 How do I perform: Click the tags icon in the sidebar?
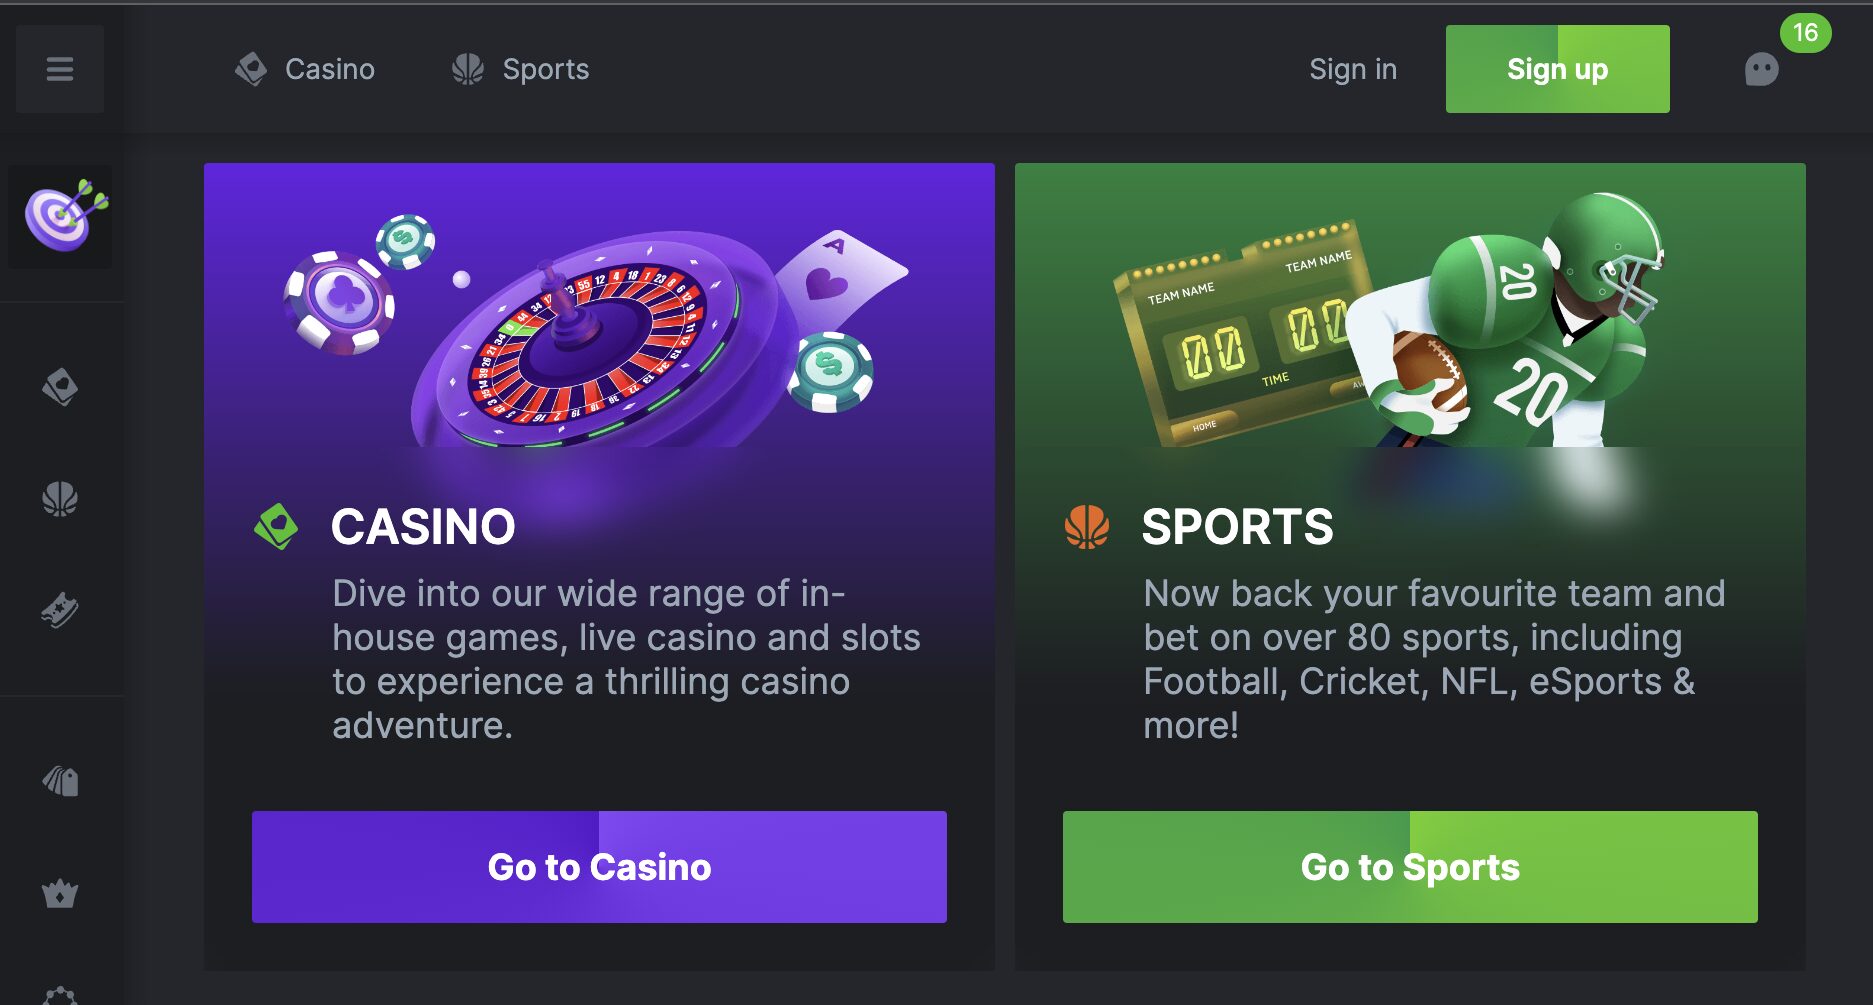tap(60, 781)
